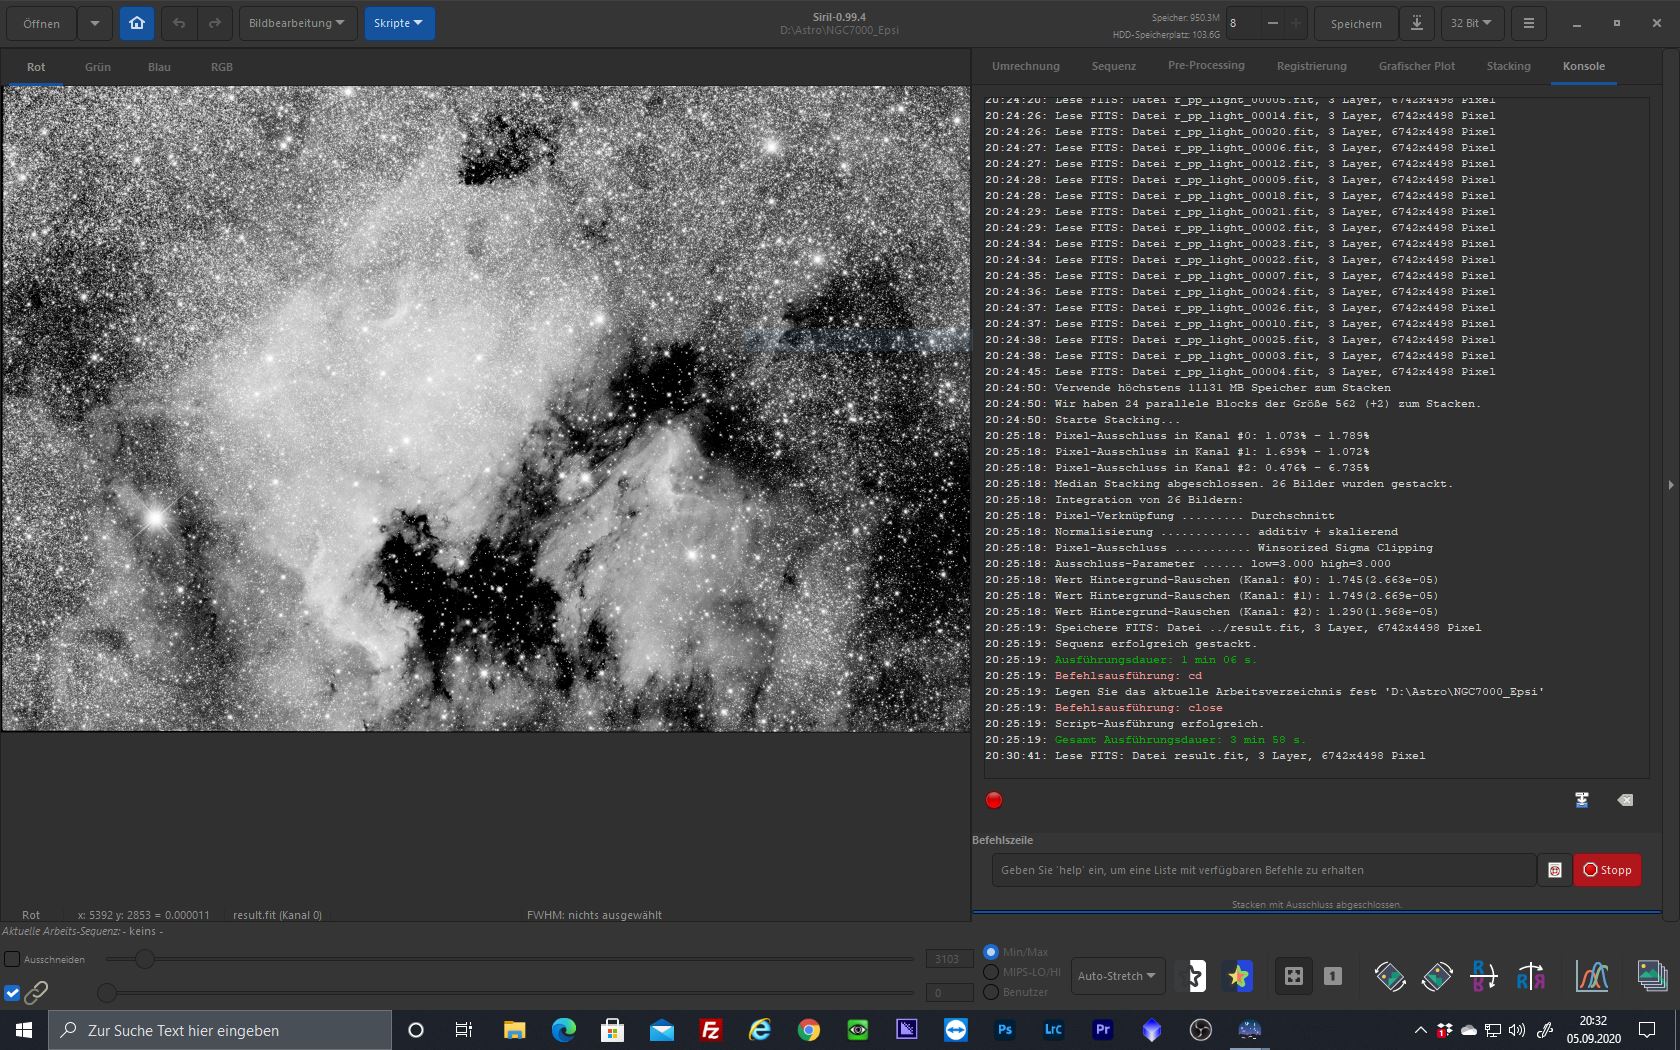
Task: Click the export console log icon
Action: [x=1582, y=800]
